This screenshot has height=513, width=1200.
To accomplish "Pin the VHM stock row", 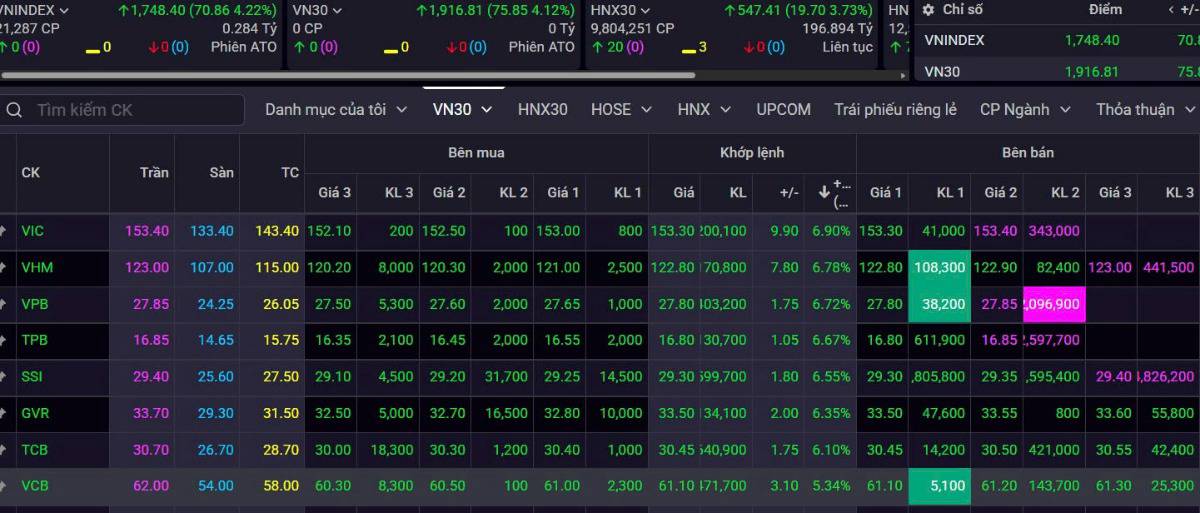I will coord(3,267).
